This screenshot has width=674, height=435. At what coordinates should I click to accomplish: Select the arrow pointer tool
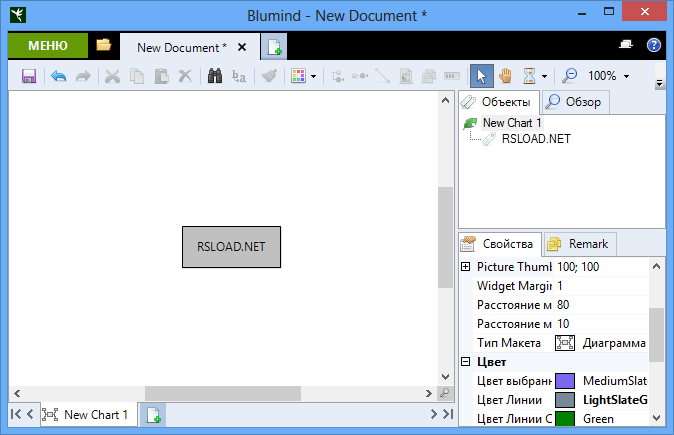pyautogui.click(x=481, y=76)
